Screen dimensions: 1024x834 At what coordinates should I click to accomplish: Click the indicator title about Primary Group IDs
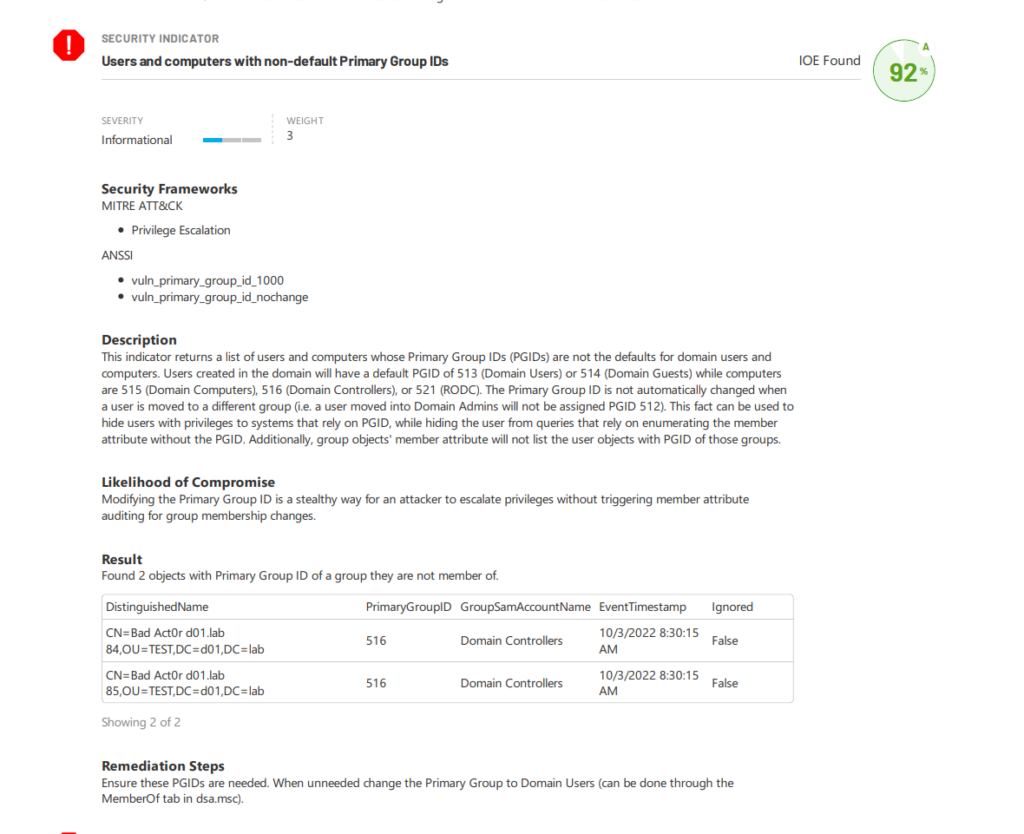[x=275, y=61]
